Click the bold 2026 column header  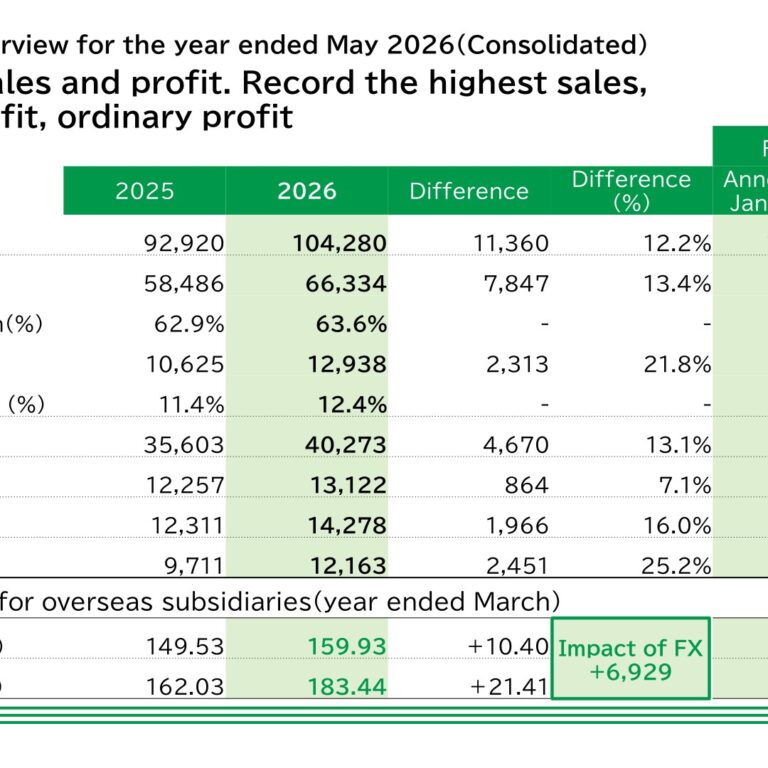pyautogui.click(x=307, y=191)
